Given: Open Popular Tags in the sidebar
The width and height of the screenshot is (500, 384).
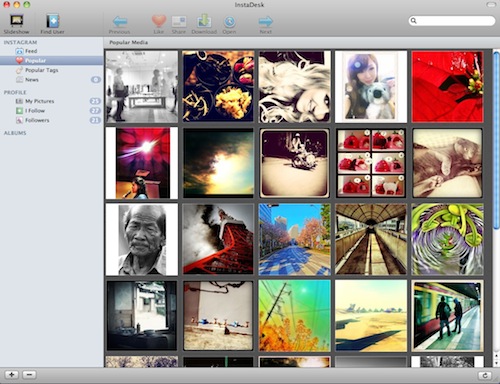Looking at the screenshot, I should pyautogui.click(x=52, y=70).
